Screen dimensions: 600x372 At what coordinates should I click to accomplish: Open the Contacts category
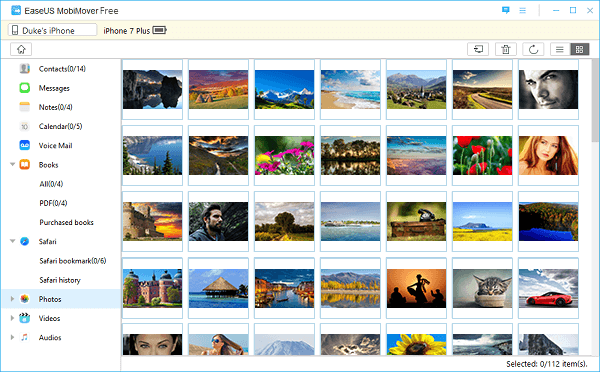(61, 69)
